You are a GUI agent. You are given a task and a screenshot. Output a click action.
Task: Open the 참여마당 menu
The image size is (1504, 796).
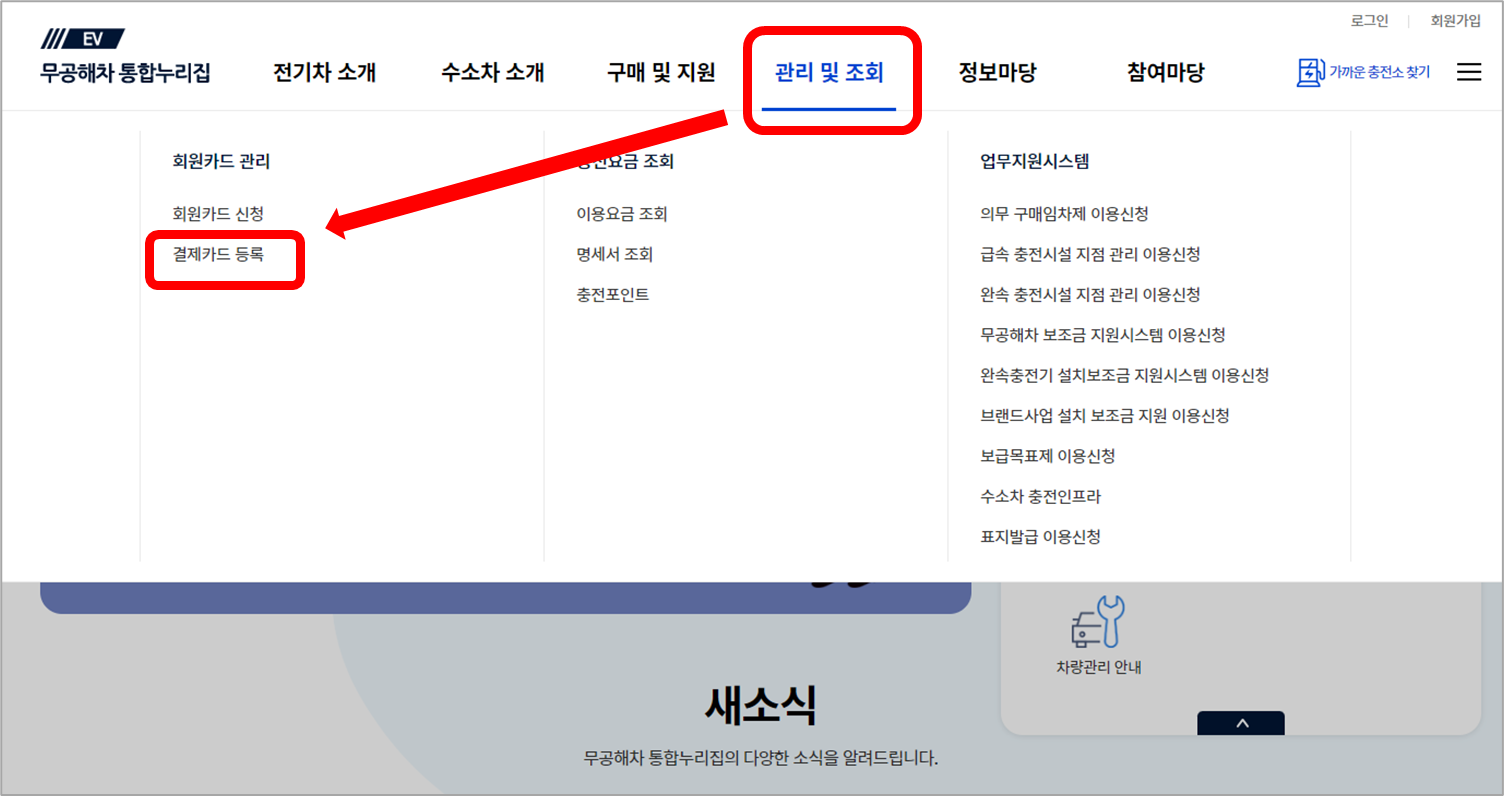click(1165, 73)
